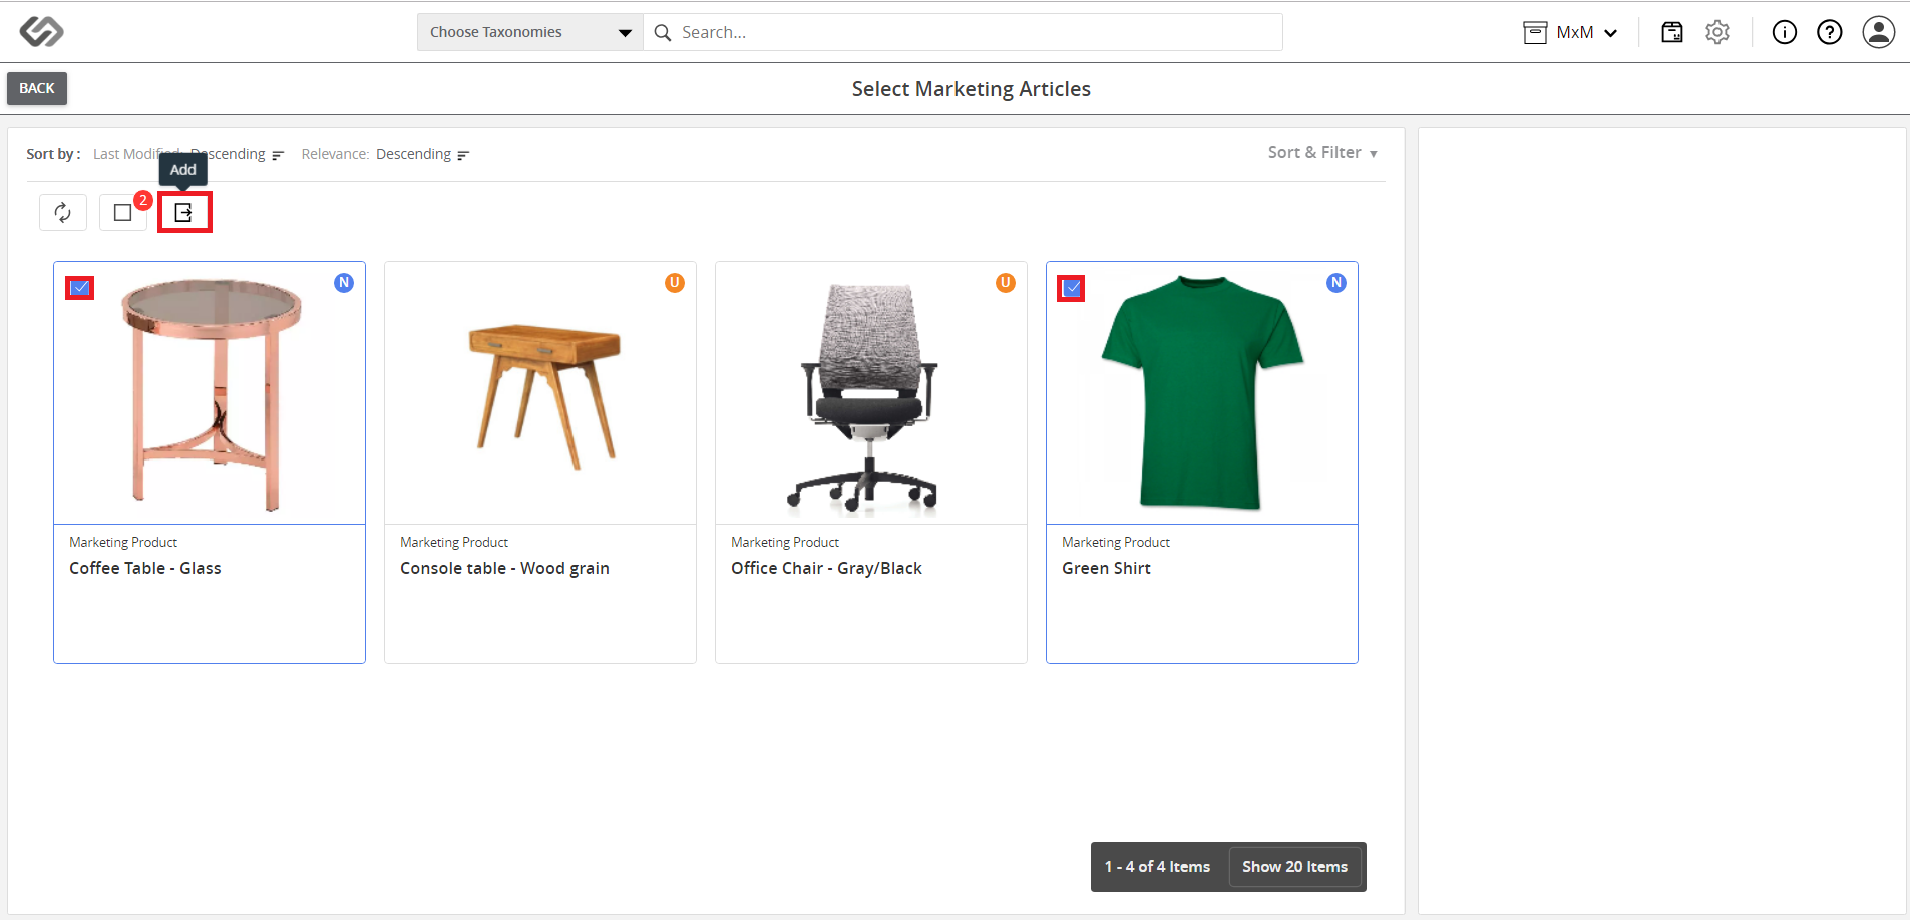Open the settings gear icon

[x=1718, y=32]
